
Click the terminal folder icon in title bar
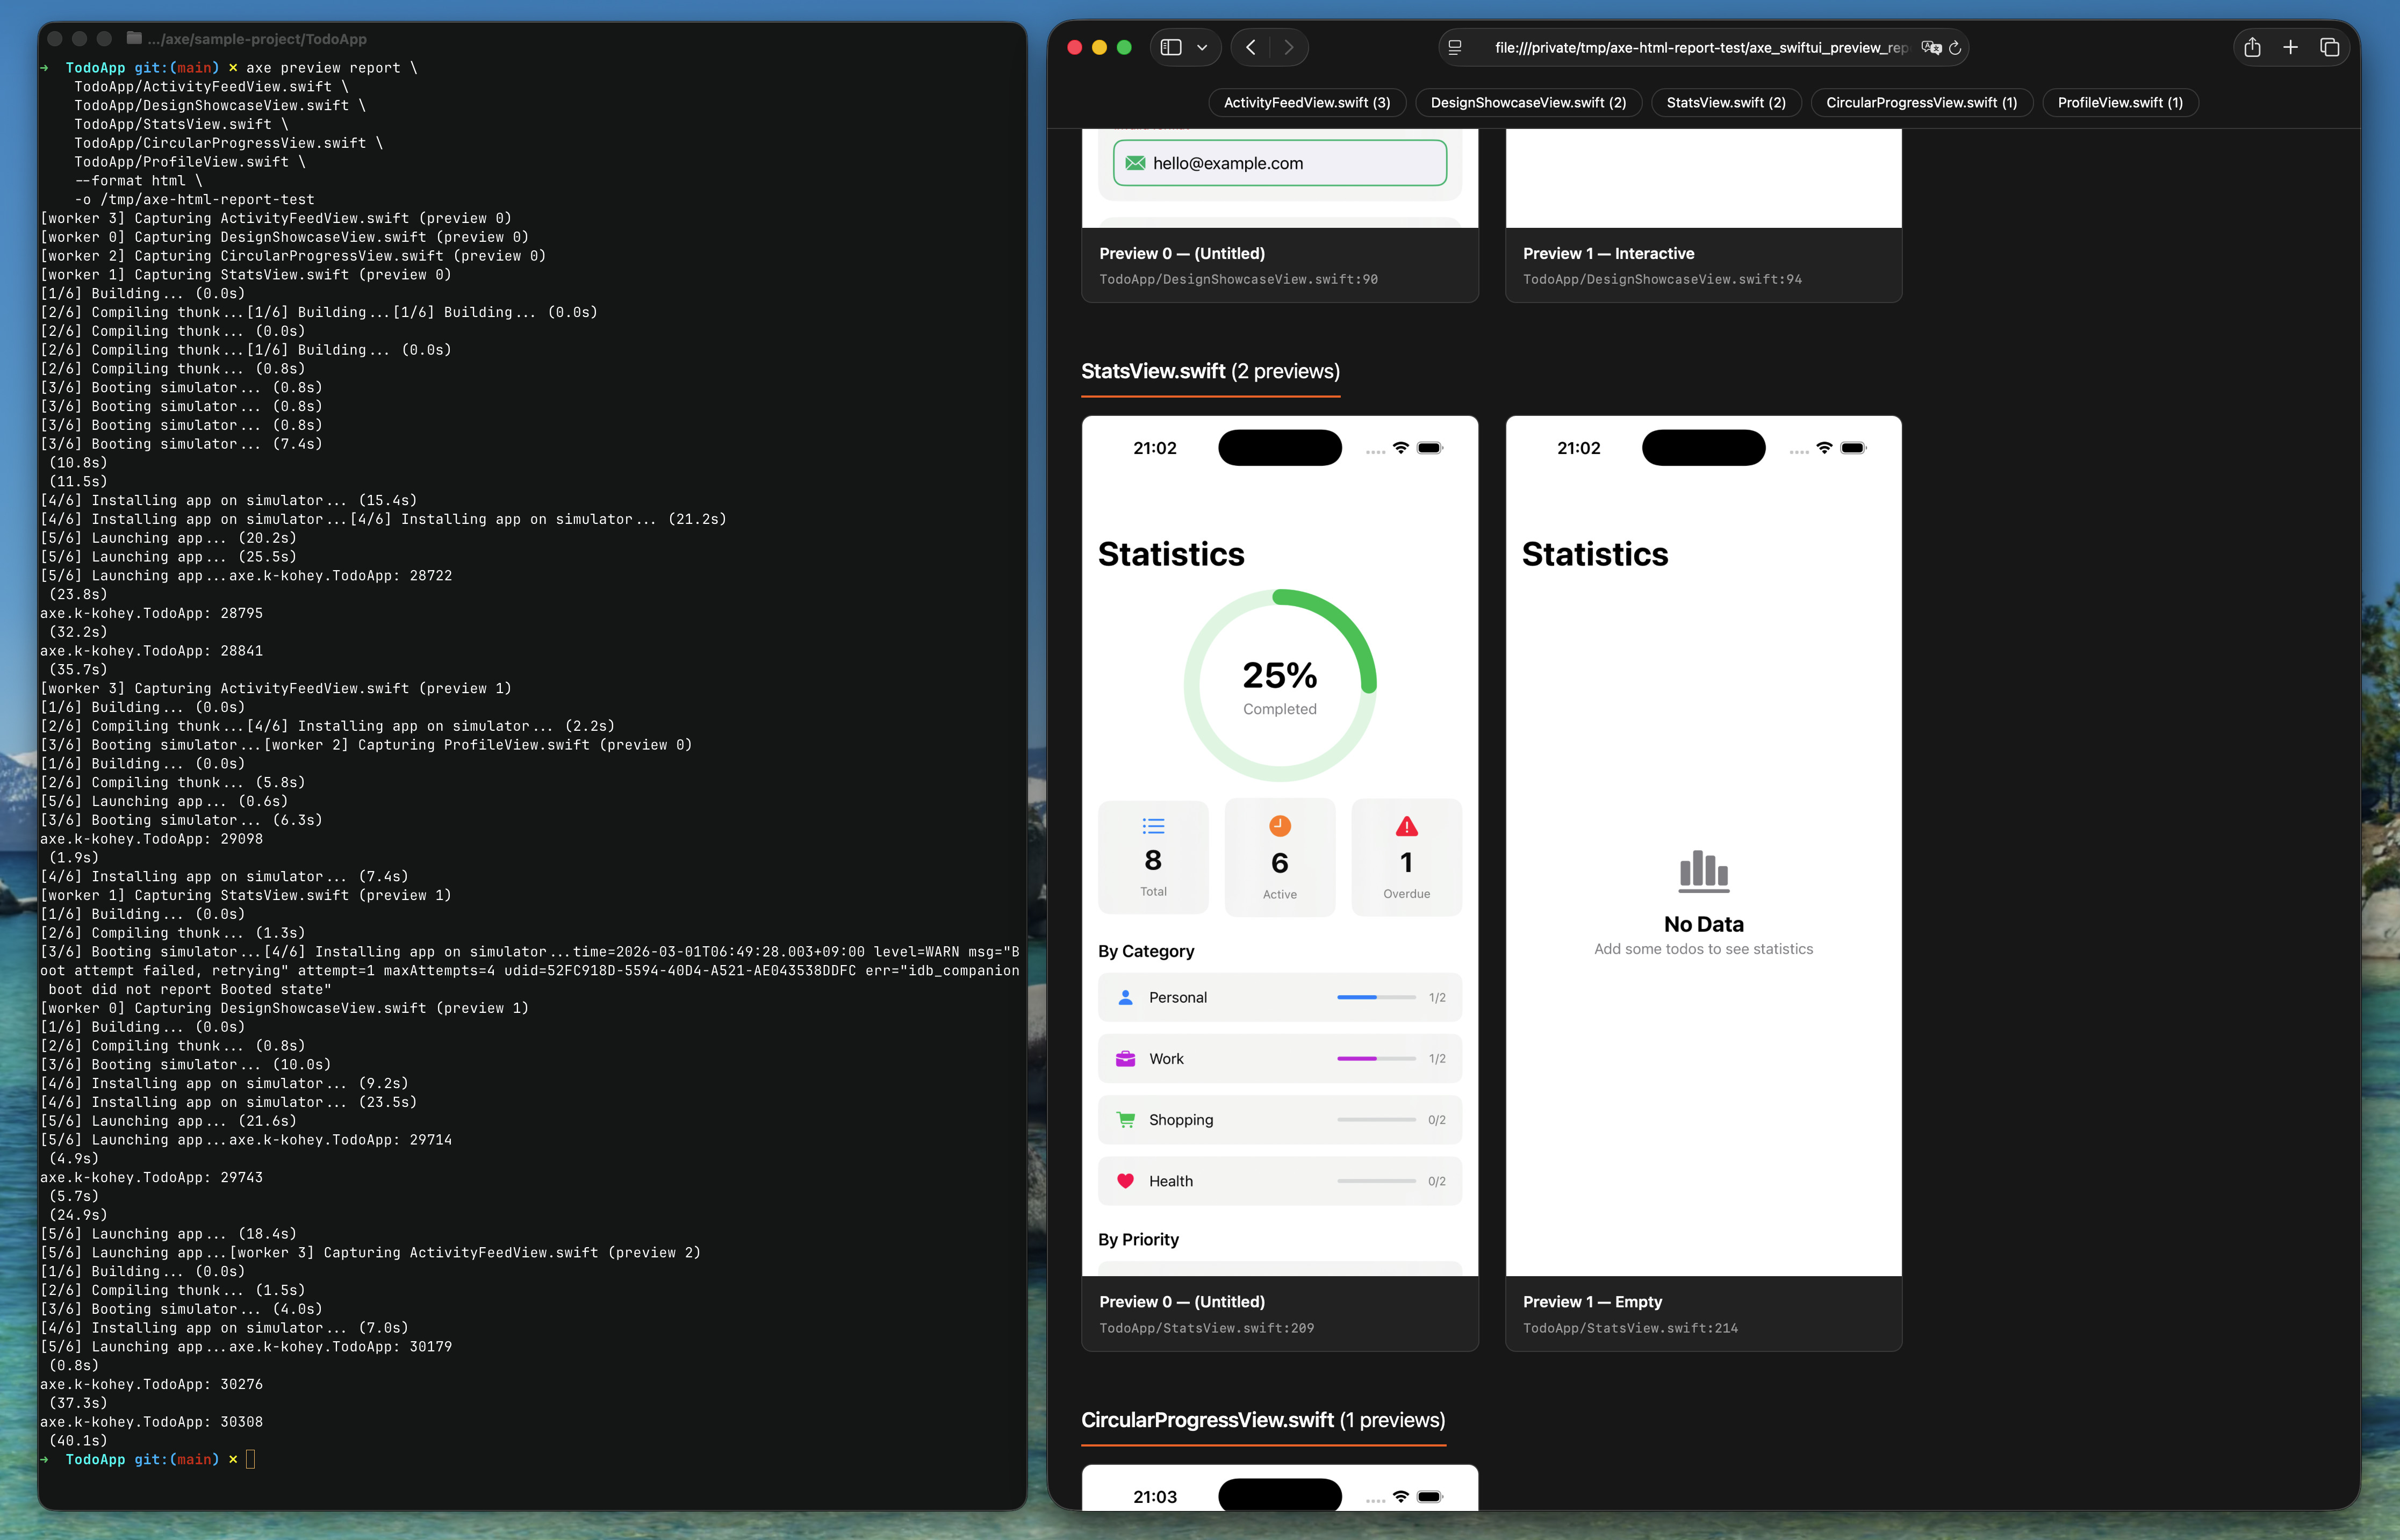click(x=134, y=38)
